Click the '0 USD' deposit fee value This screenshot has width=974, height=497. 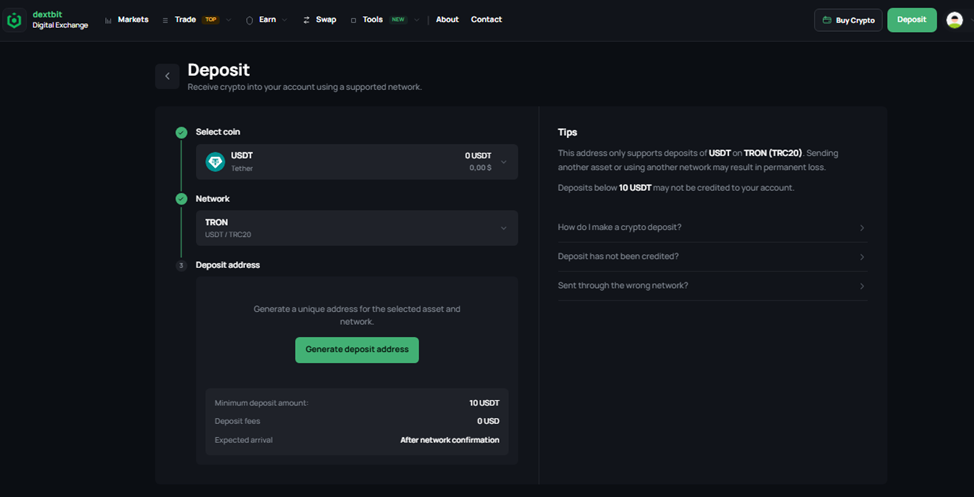(488, 421)
